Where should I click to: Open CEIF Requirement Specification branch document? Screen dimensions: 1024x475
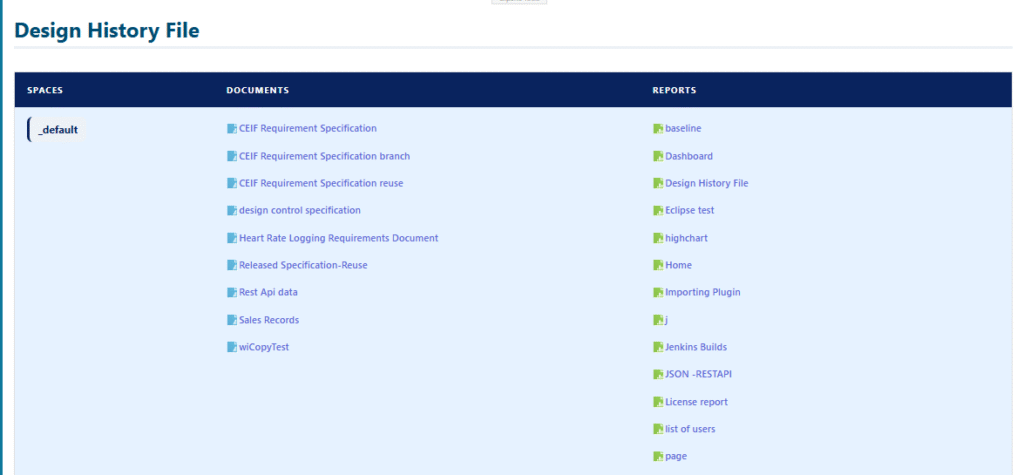(x=324, y=156)
